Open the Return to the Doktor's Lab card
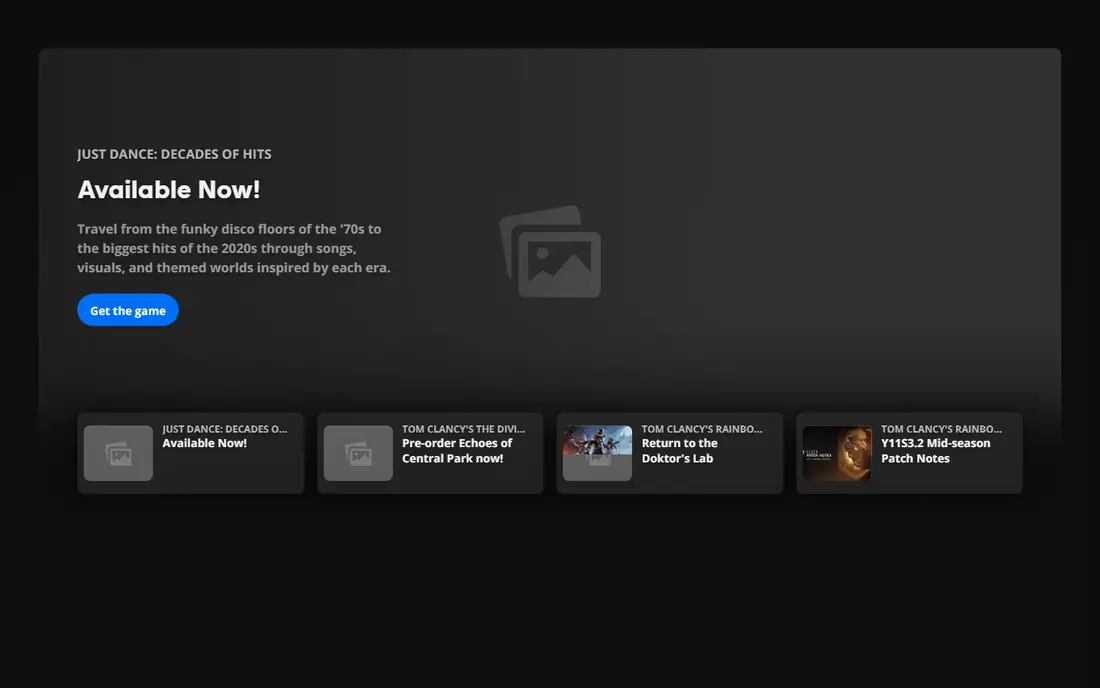The height and width of the screenshot is (688, 1100). pyautogui.click(x=669, y=453)
